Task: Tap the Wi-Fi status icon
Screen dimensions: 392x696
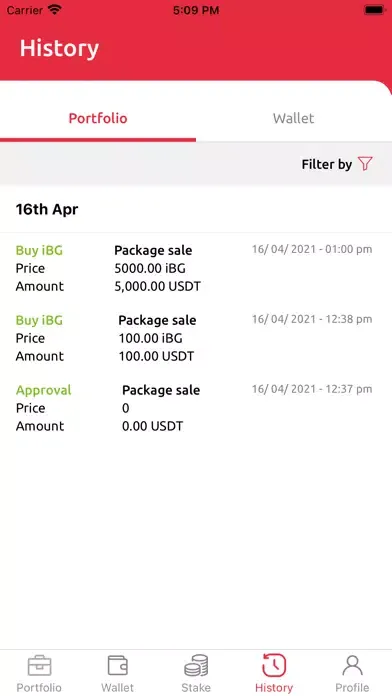Action: 55,10
